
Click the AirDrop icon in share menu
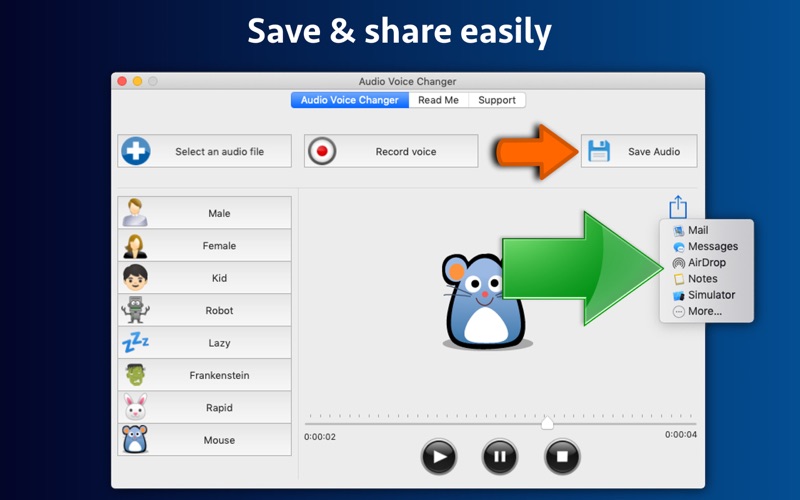tap(679, 263)
